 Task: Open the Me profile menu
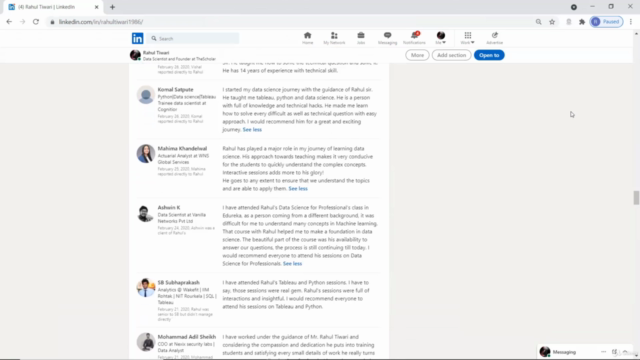tap(440, 38)
